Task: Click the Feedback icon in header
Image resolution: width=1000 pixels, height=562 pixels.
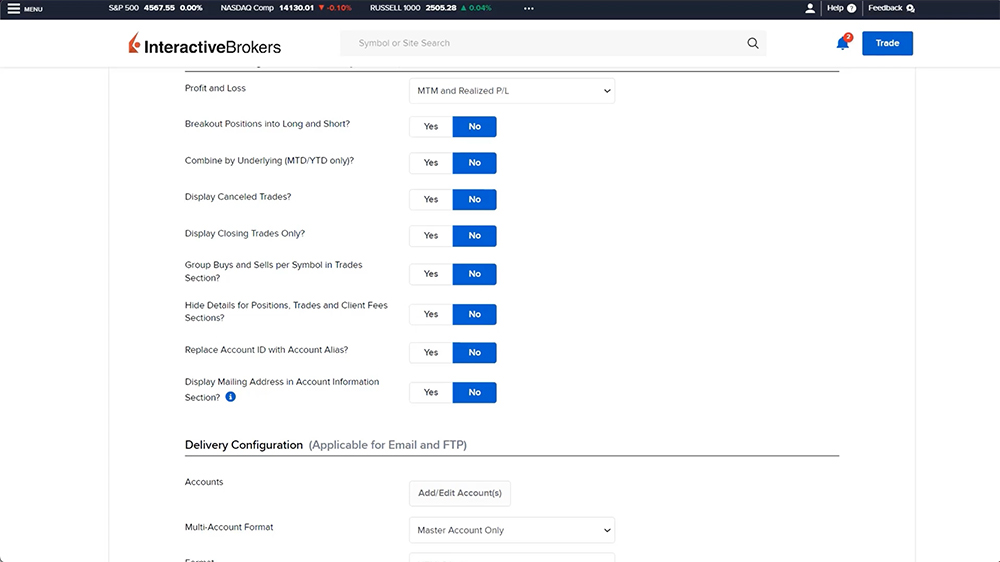Action: [x=909, y=8]
